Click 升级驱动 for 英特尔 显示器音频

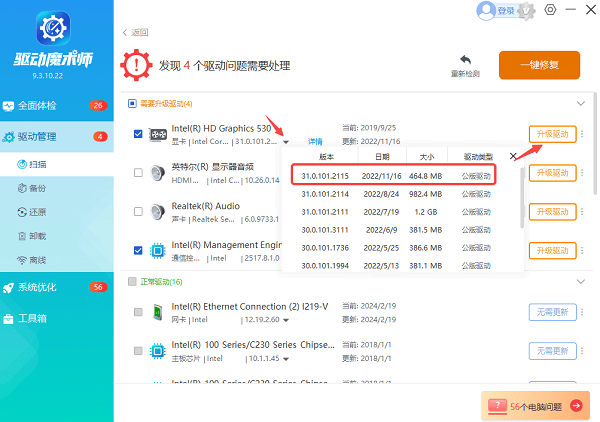(x=552, y=173)
